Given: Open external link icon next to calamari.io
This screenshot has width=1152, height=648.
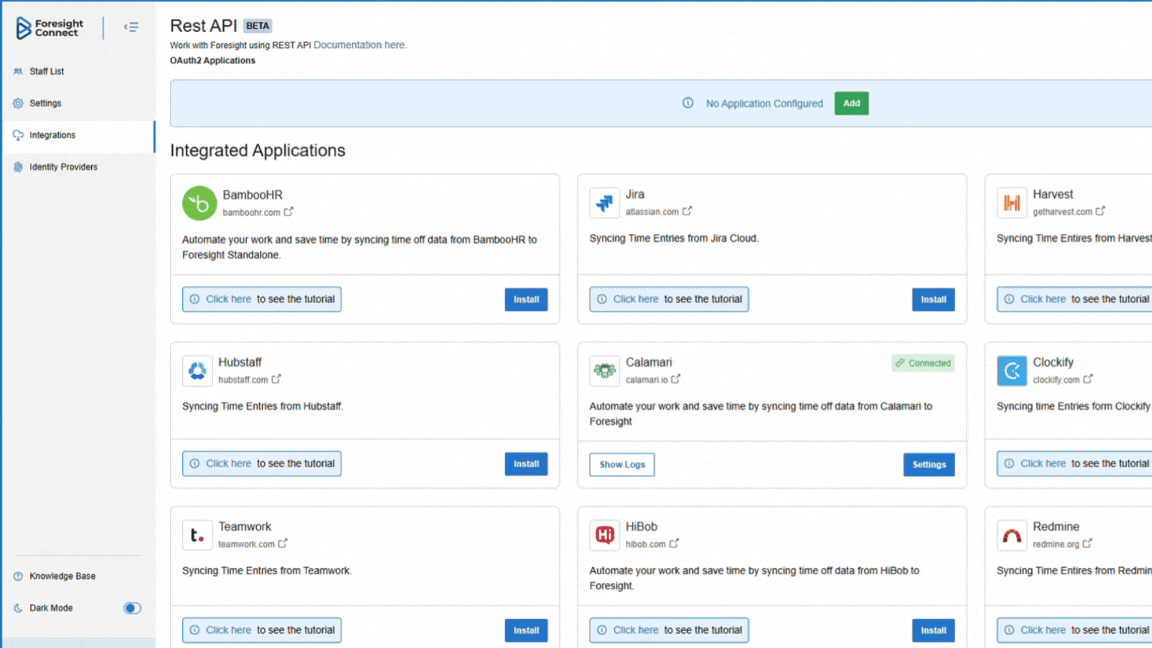Looking at the screenshot, I should click(676, 379).
